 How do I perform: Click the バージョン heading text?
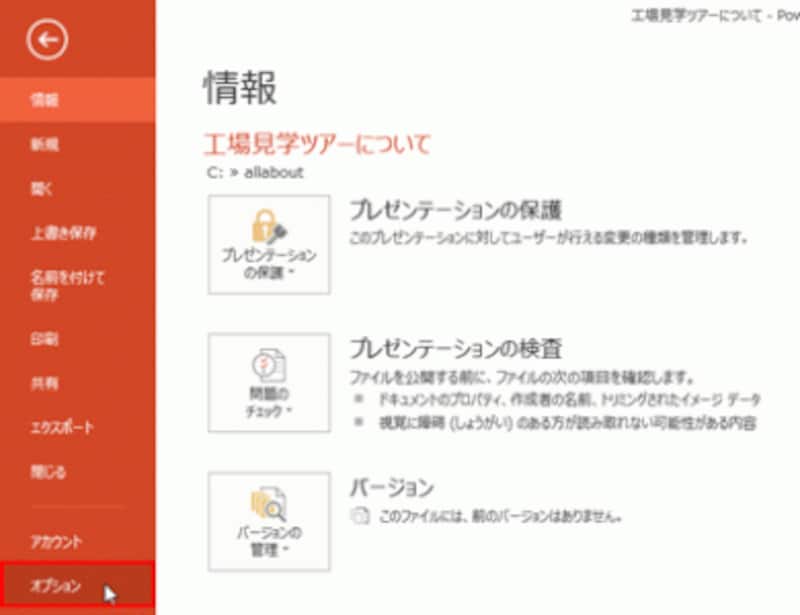pyautogui.click(x=392, y=487)
